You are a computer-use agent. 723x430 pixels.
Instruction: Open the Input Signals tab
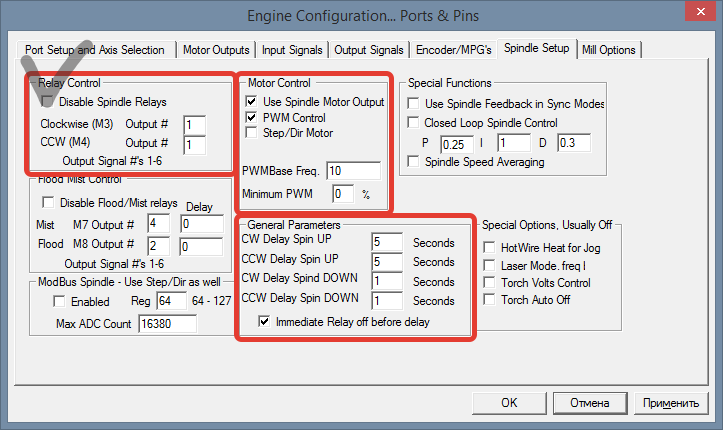click(292, 49)
